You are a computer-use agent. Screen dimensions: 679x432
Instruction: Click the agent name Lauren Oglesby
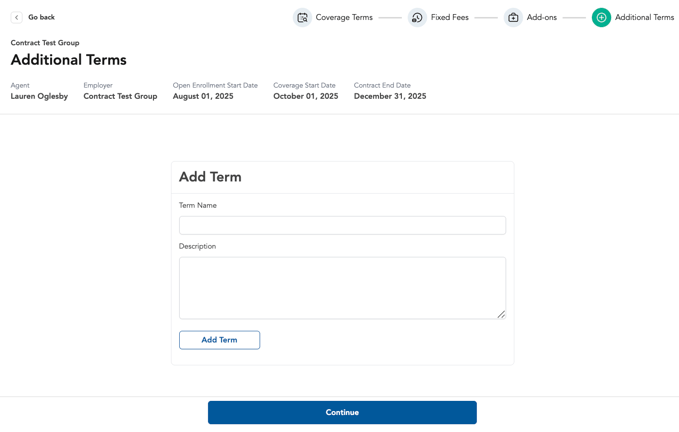(x=39, y=96)
